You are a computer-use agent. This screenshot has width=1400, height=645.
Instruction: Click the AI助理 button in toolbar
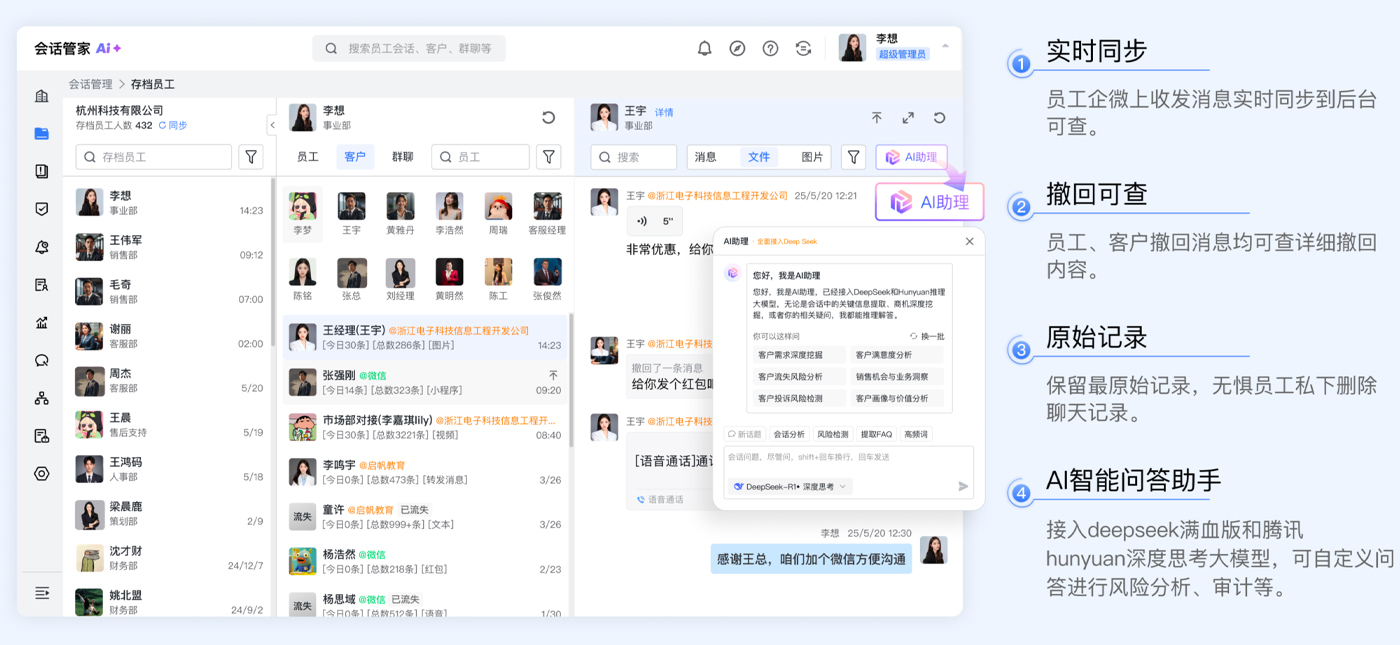pyautogui.click(x=911, y=157)
